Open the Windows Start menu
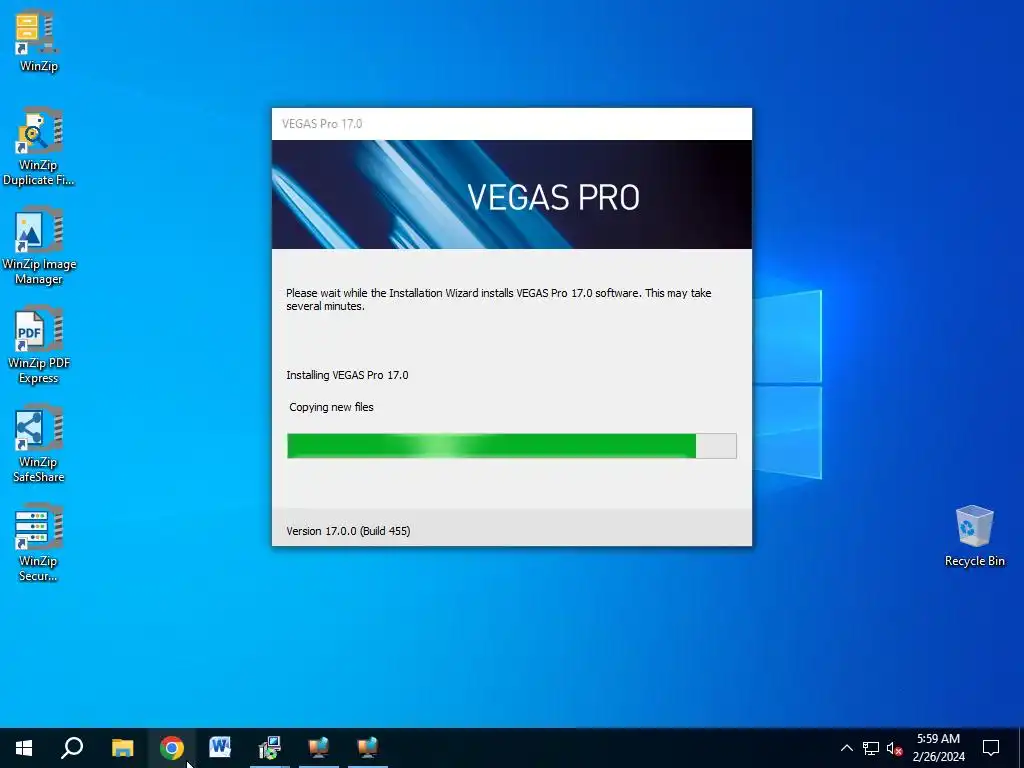The height and width of the screenshot is (768, 1024). (24, 748)
